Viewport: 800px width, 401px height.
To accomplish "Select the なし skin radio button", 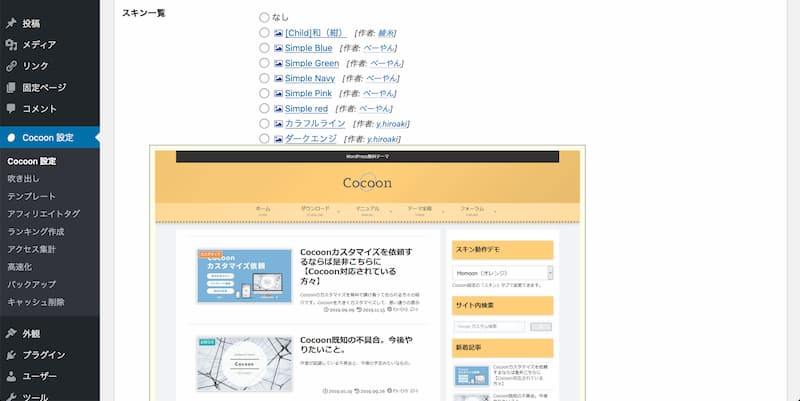I will coord(264,17).
